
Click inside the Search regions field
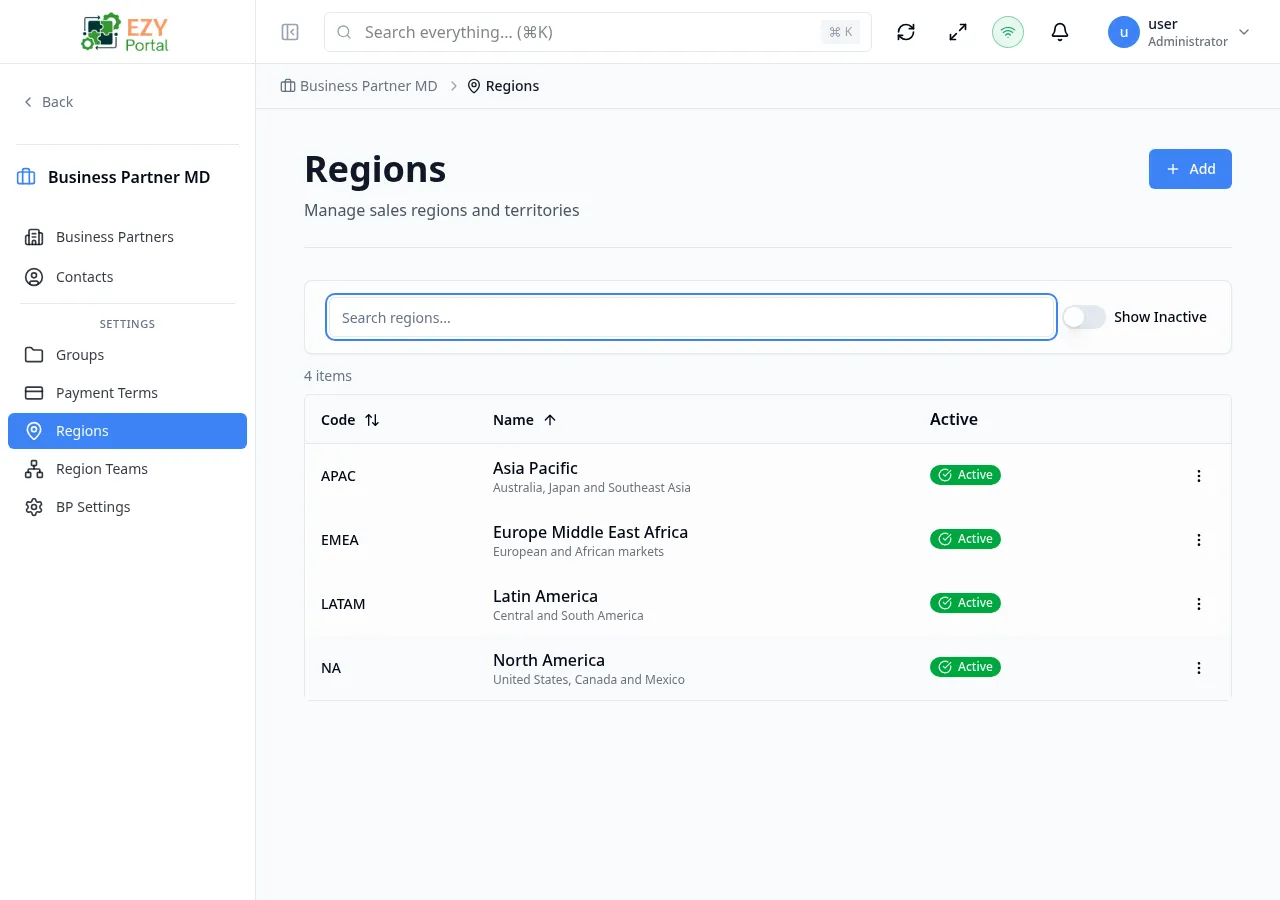(690, 317)
